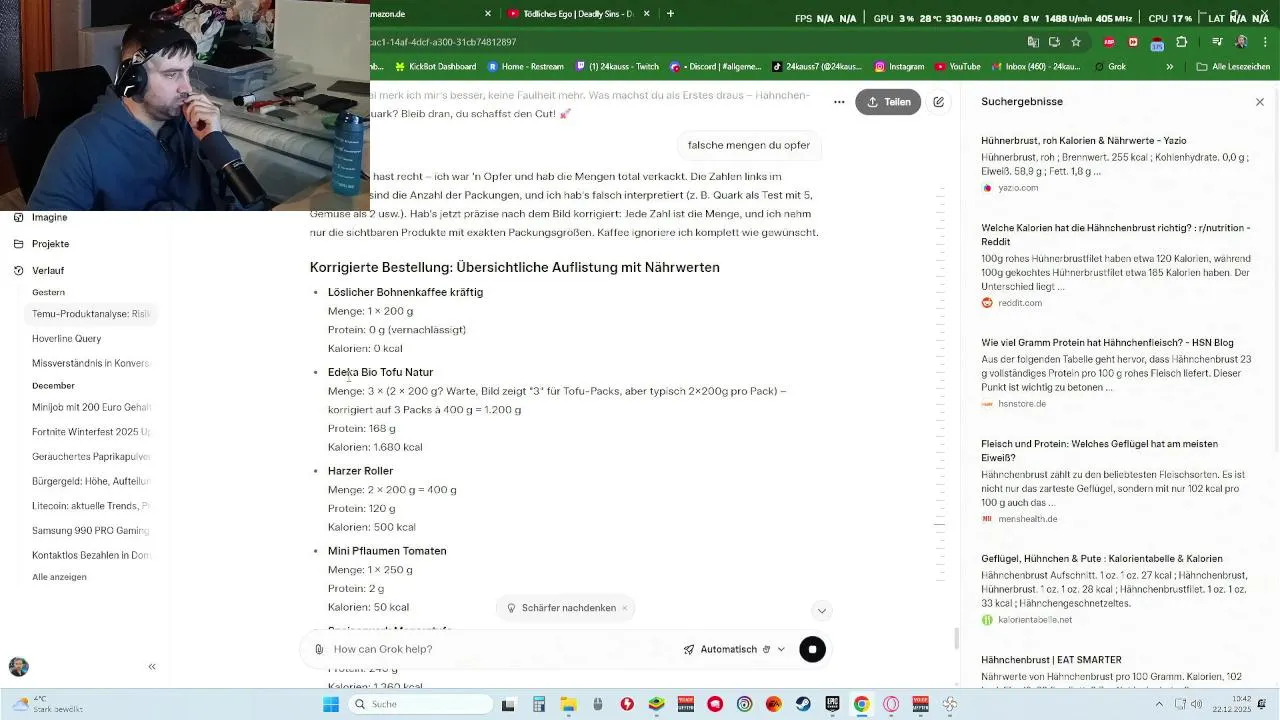This screenshot has height=720, width=1280.
Task: Open the Minijob mit 200 Euro chat
Action: coord(90,407)
